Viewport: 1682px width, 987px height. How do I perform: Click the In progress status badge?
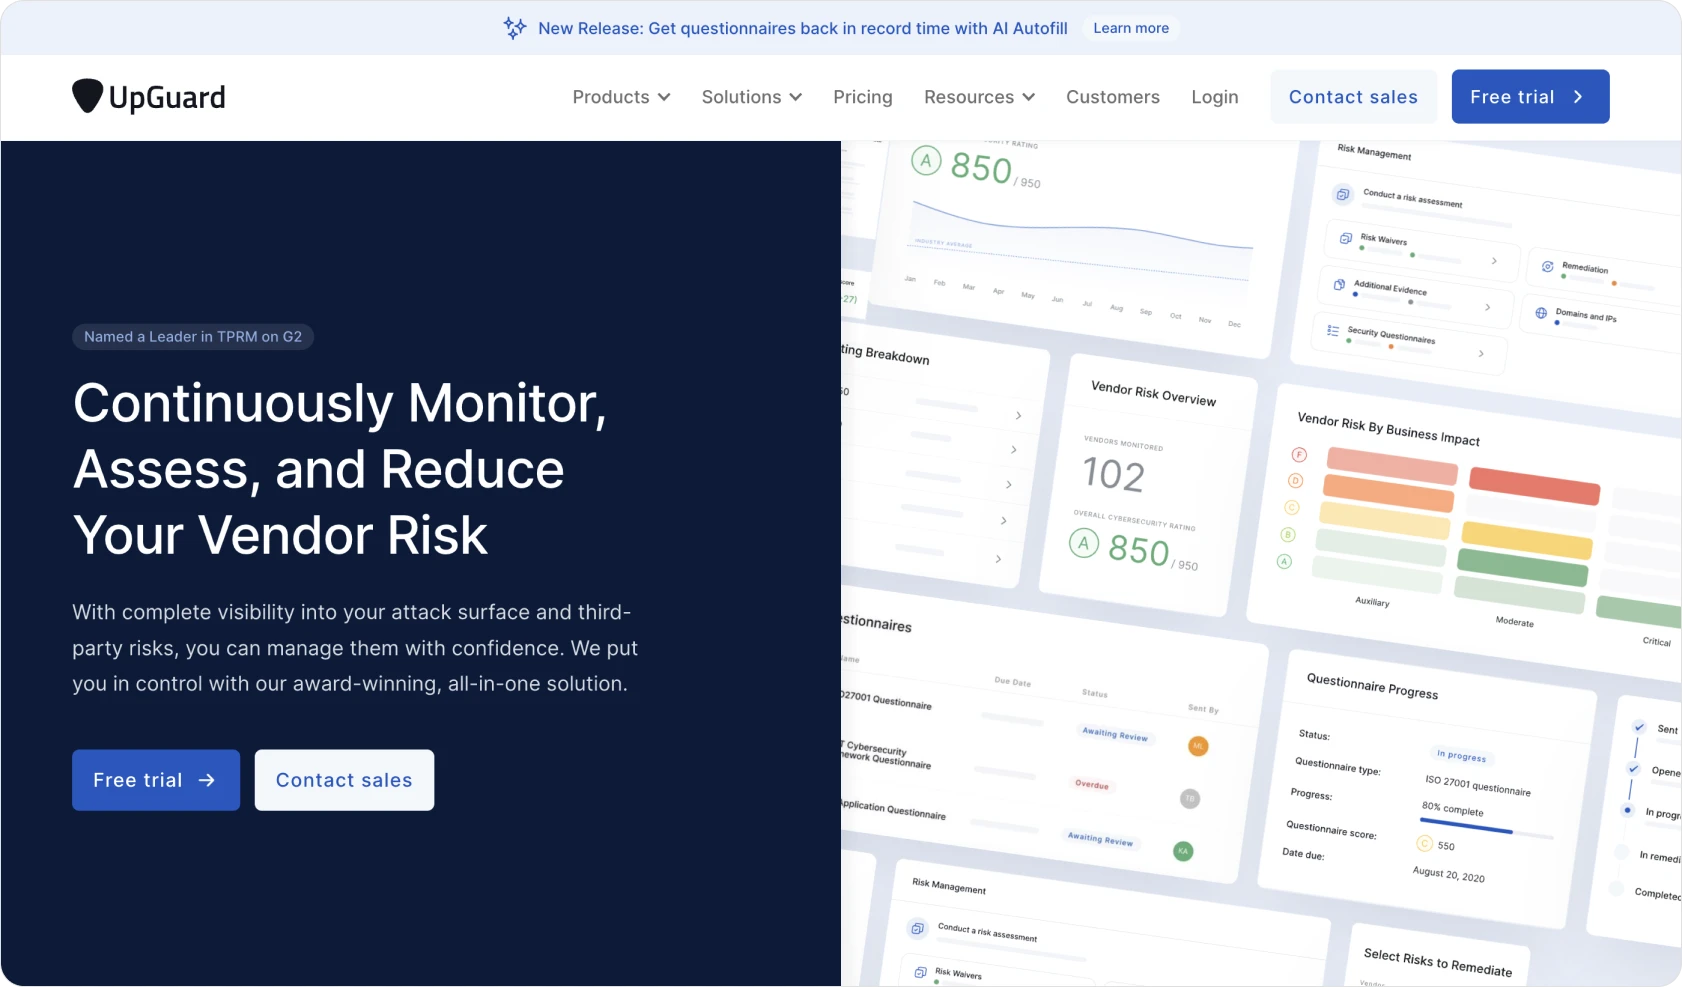[1461, 756]
